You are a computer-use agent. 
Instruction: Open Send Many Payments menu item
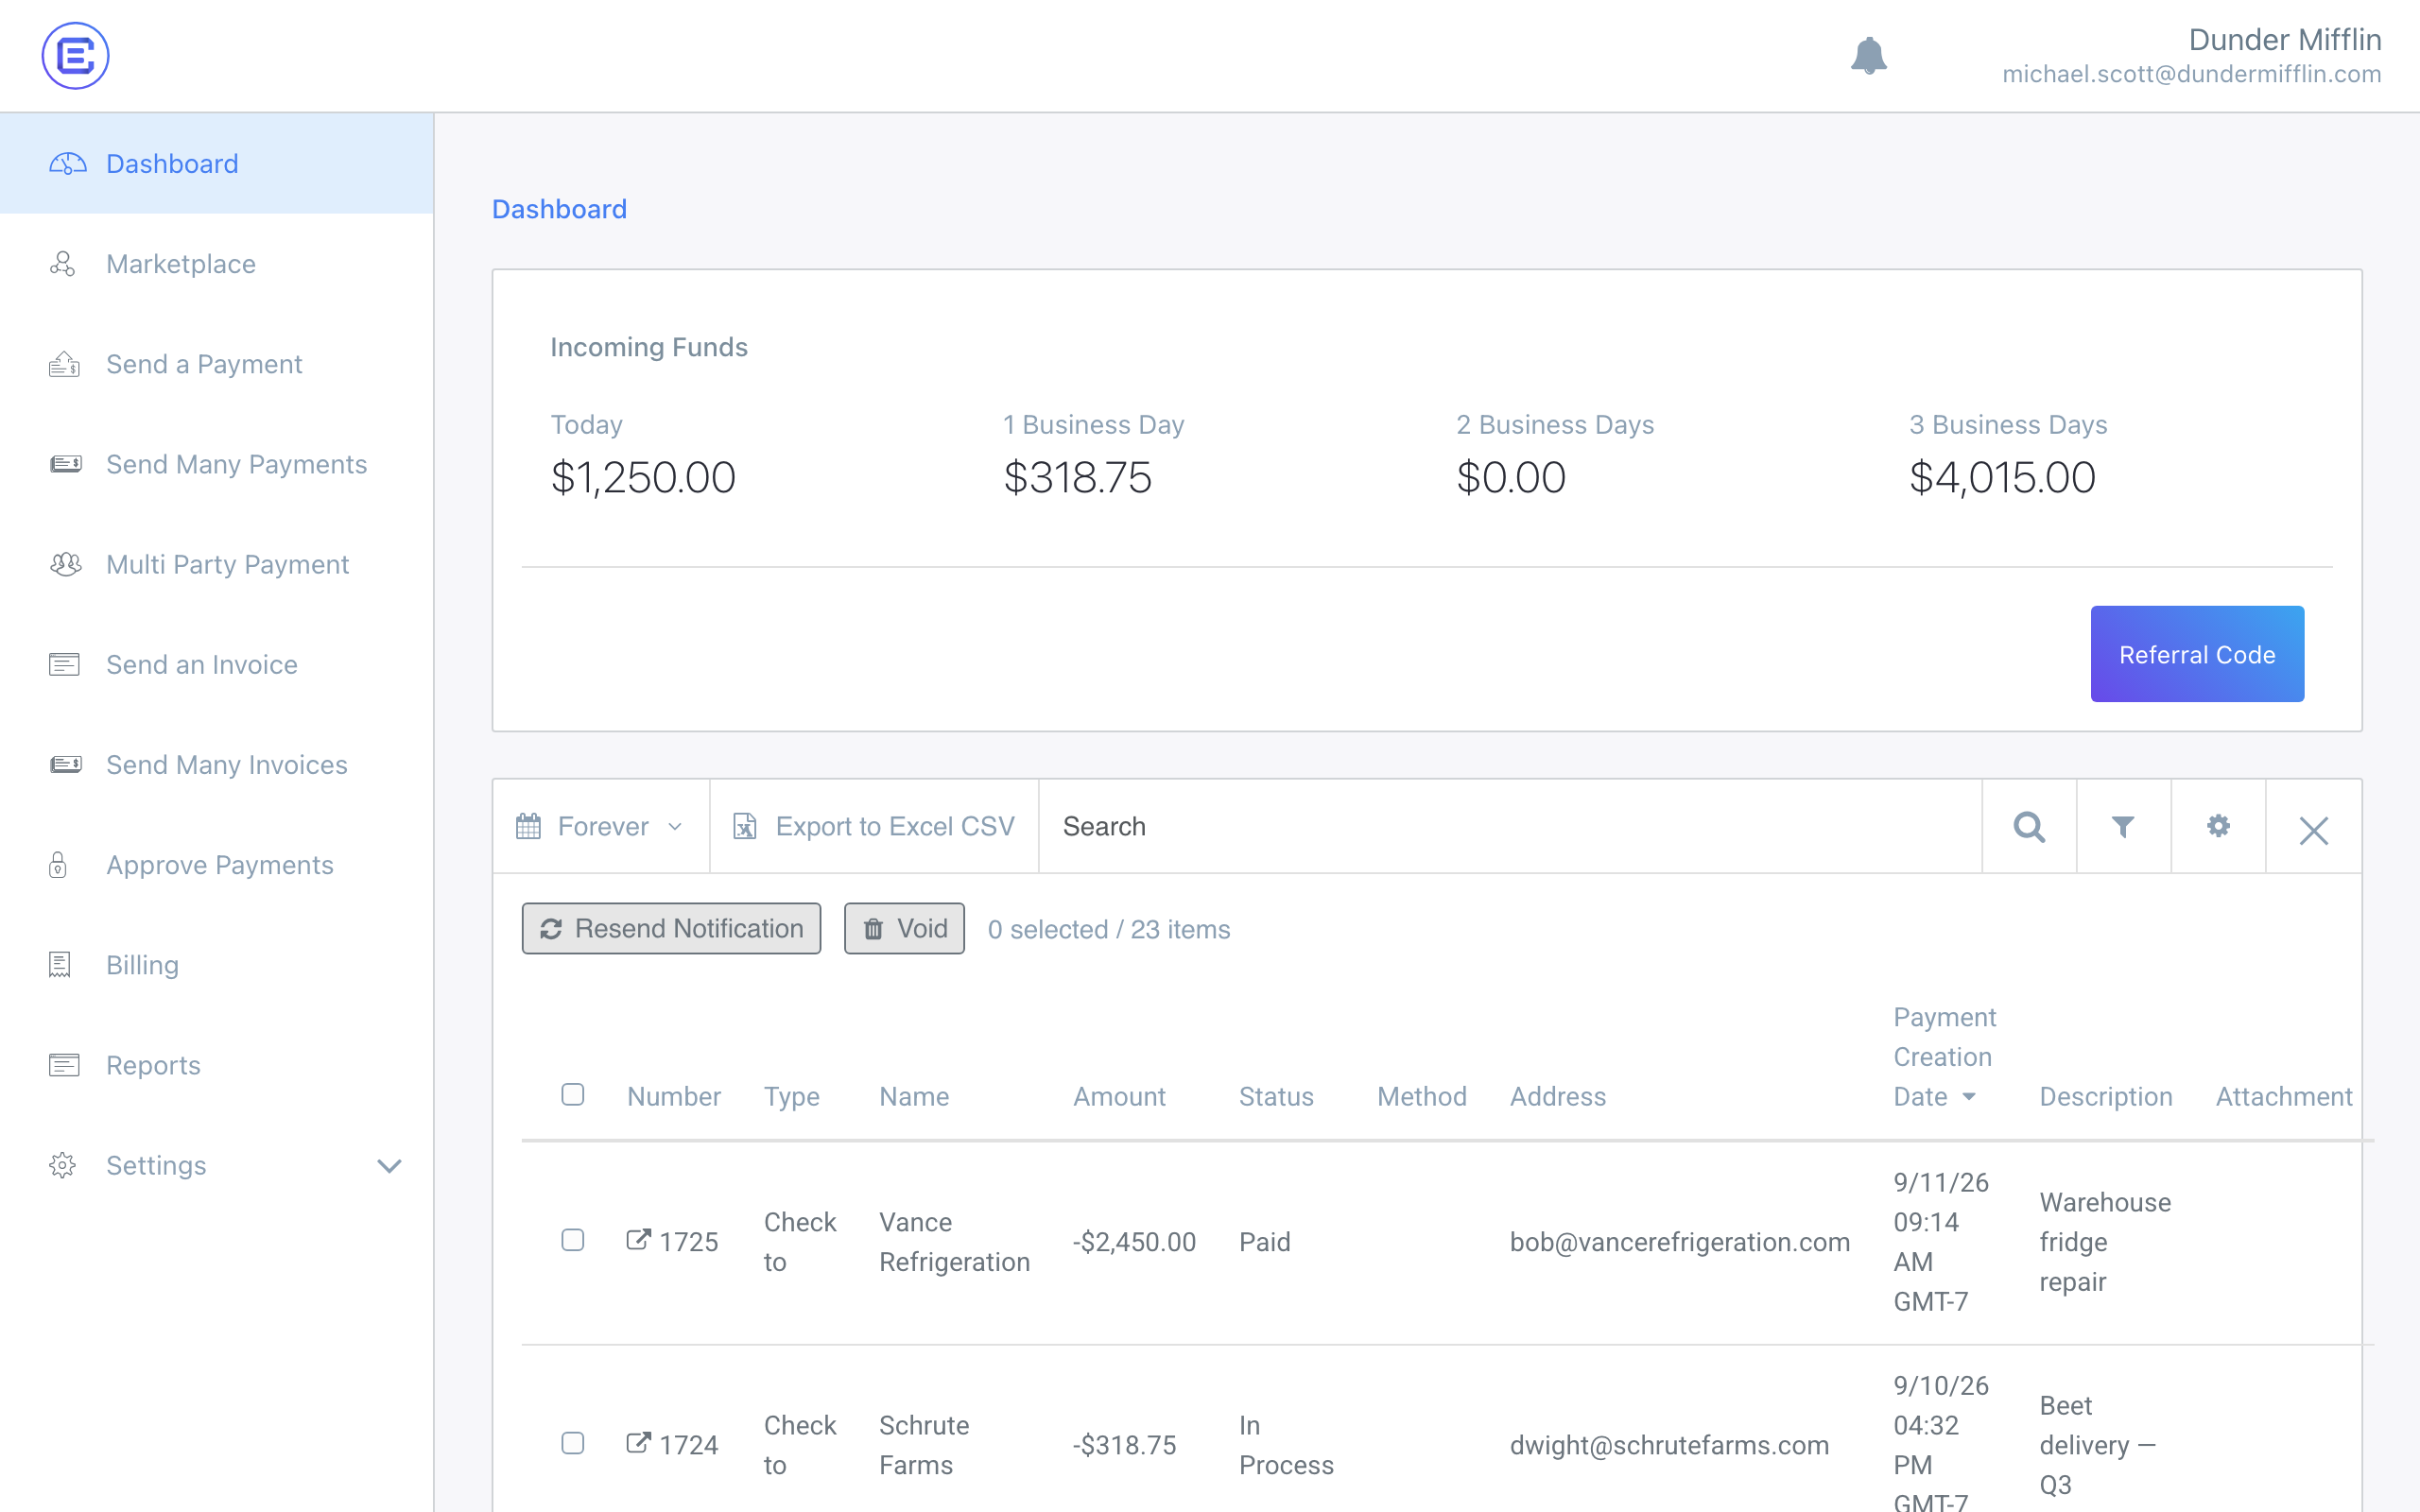click(x=217, y=464)
